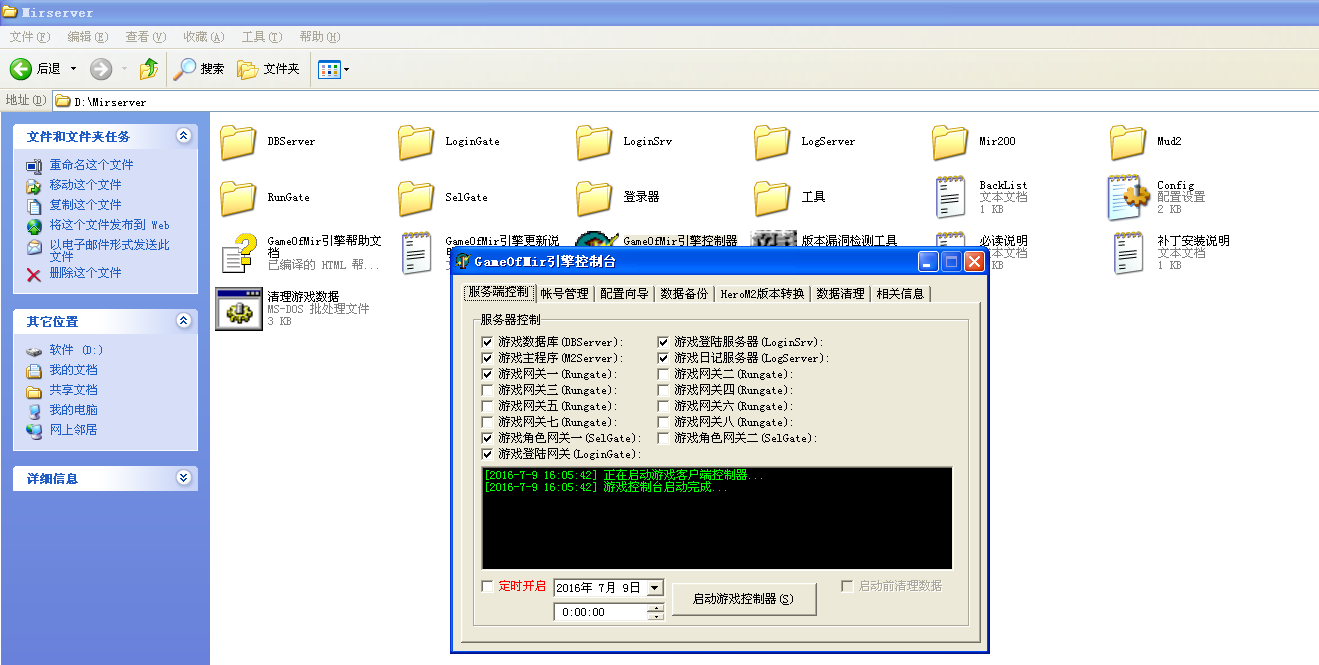This screenshot has height=665, width=1319.
Task: Expand the 详细信息 panel
Action: pyautogui.click(x=183, y=478)
